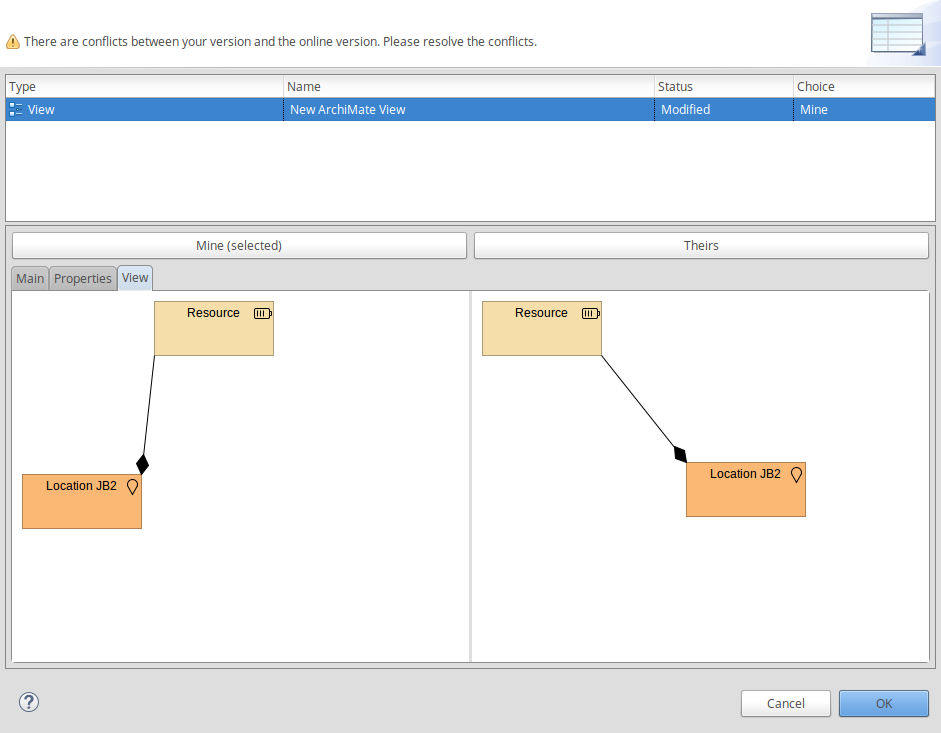Click the Resource icon in Mine's diagram
941x733 pixels.
click(x=262, y=313)
